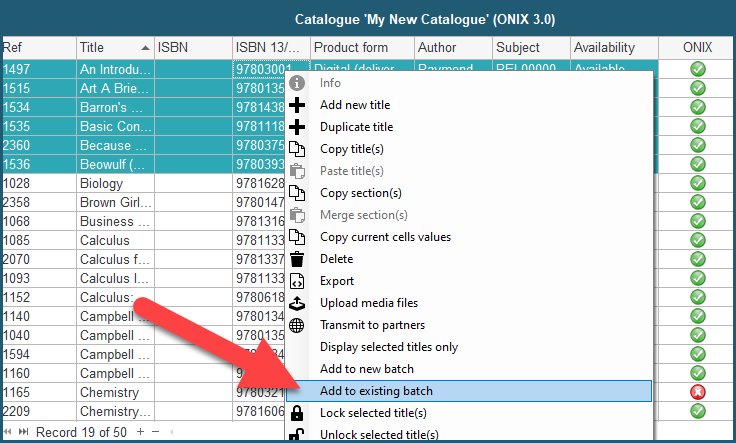Viewport: 736px width, 443px height.
Task: Sort by Title column header
Action: (x=115, y=47)
